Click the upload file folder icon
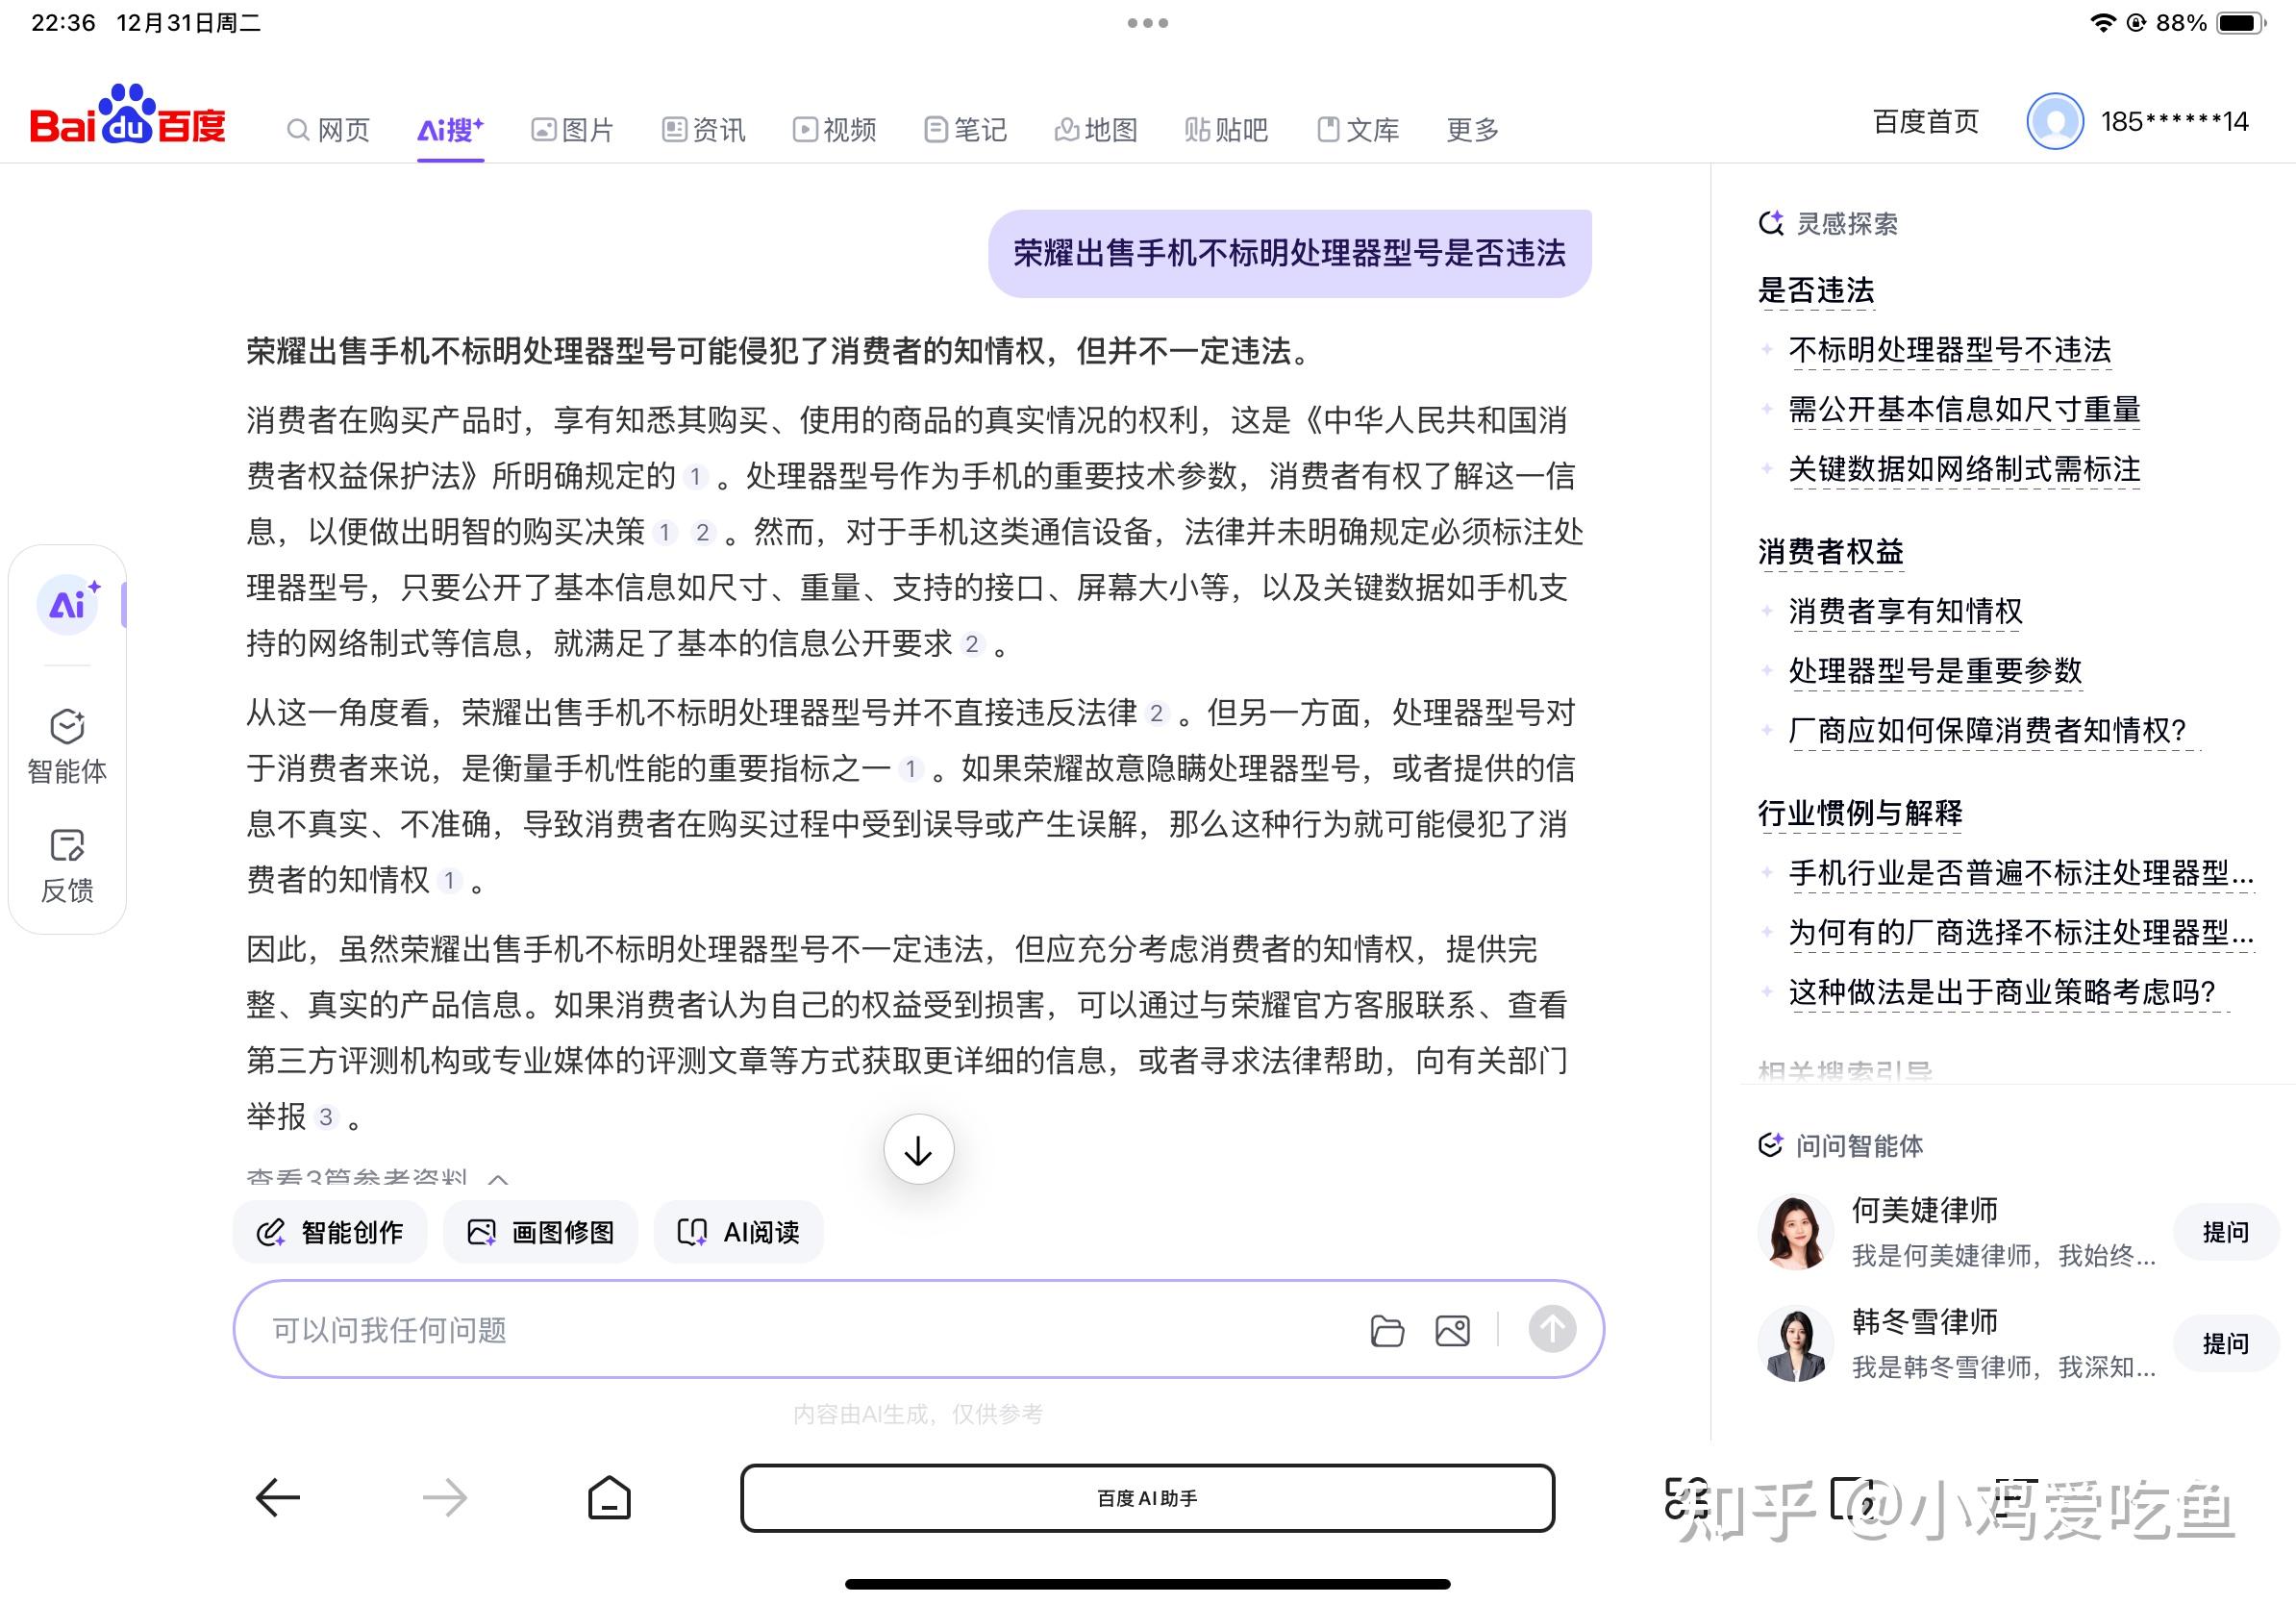The image size is (2296, 1604). [x=1387, y=1331]
